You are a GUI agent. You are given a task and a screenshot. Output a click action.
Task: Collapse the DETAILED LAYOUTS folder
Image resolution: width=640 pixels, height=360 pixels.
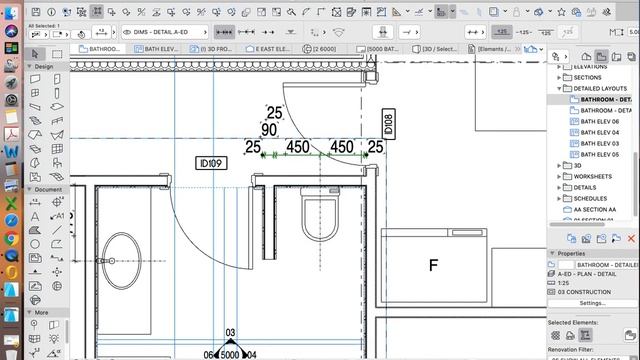coord(559,88)
